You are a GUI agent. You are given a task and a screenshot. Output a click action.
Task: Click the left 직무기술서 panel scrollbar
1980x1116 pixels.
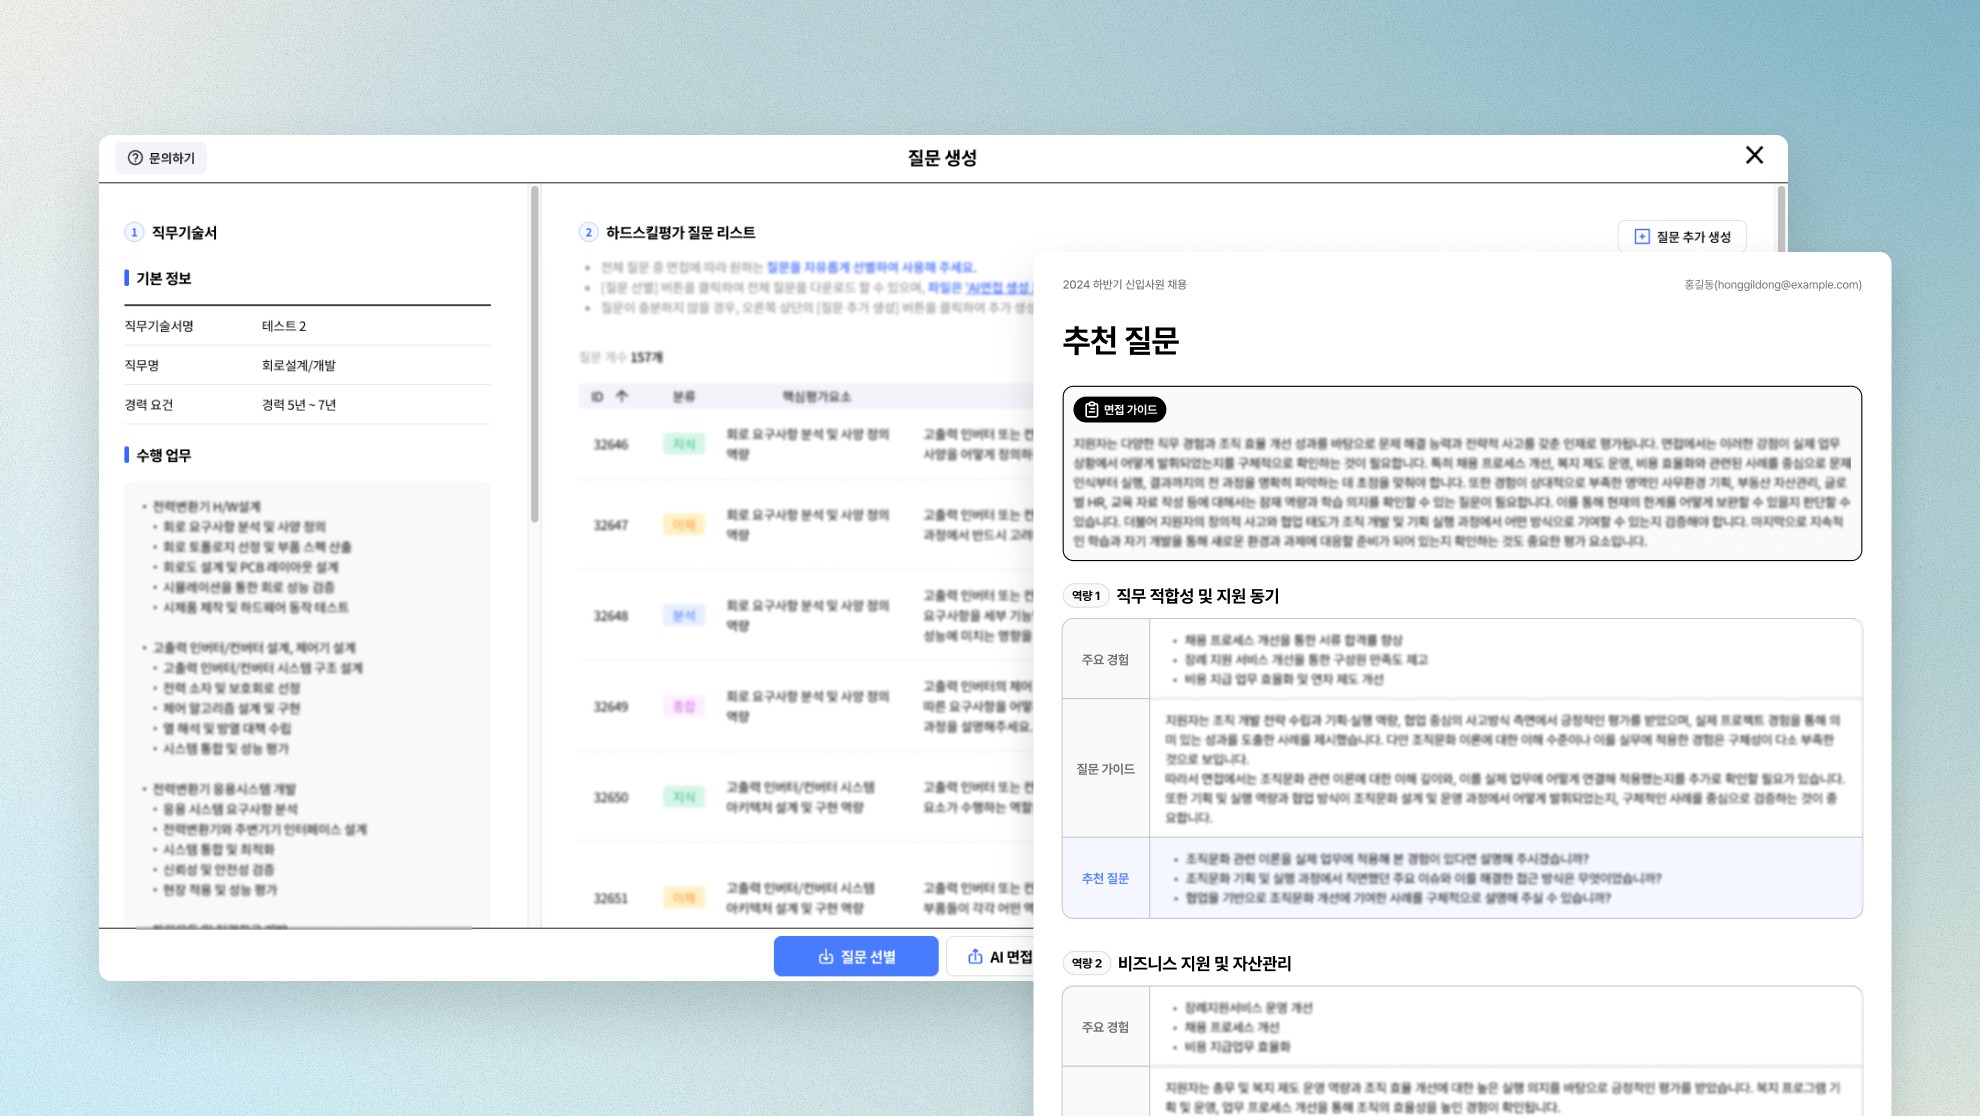534,355
